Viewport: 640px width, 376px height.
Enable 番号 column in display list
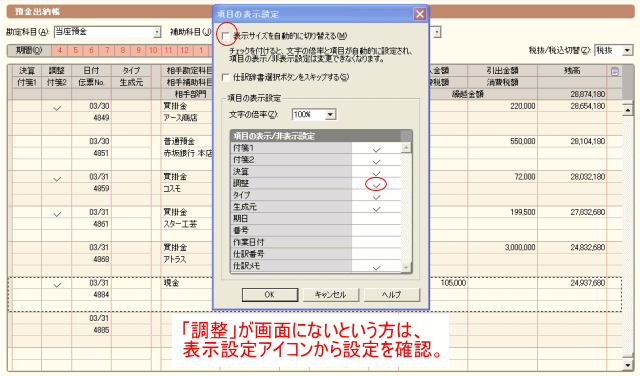coord(376,231)
